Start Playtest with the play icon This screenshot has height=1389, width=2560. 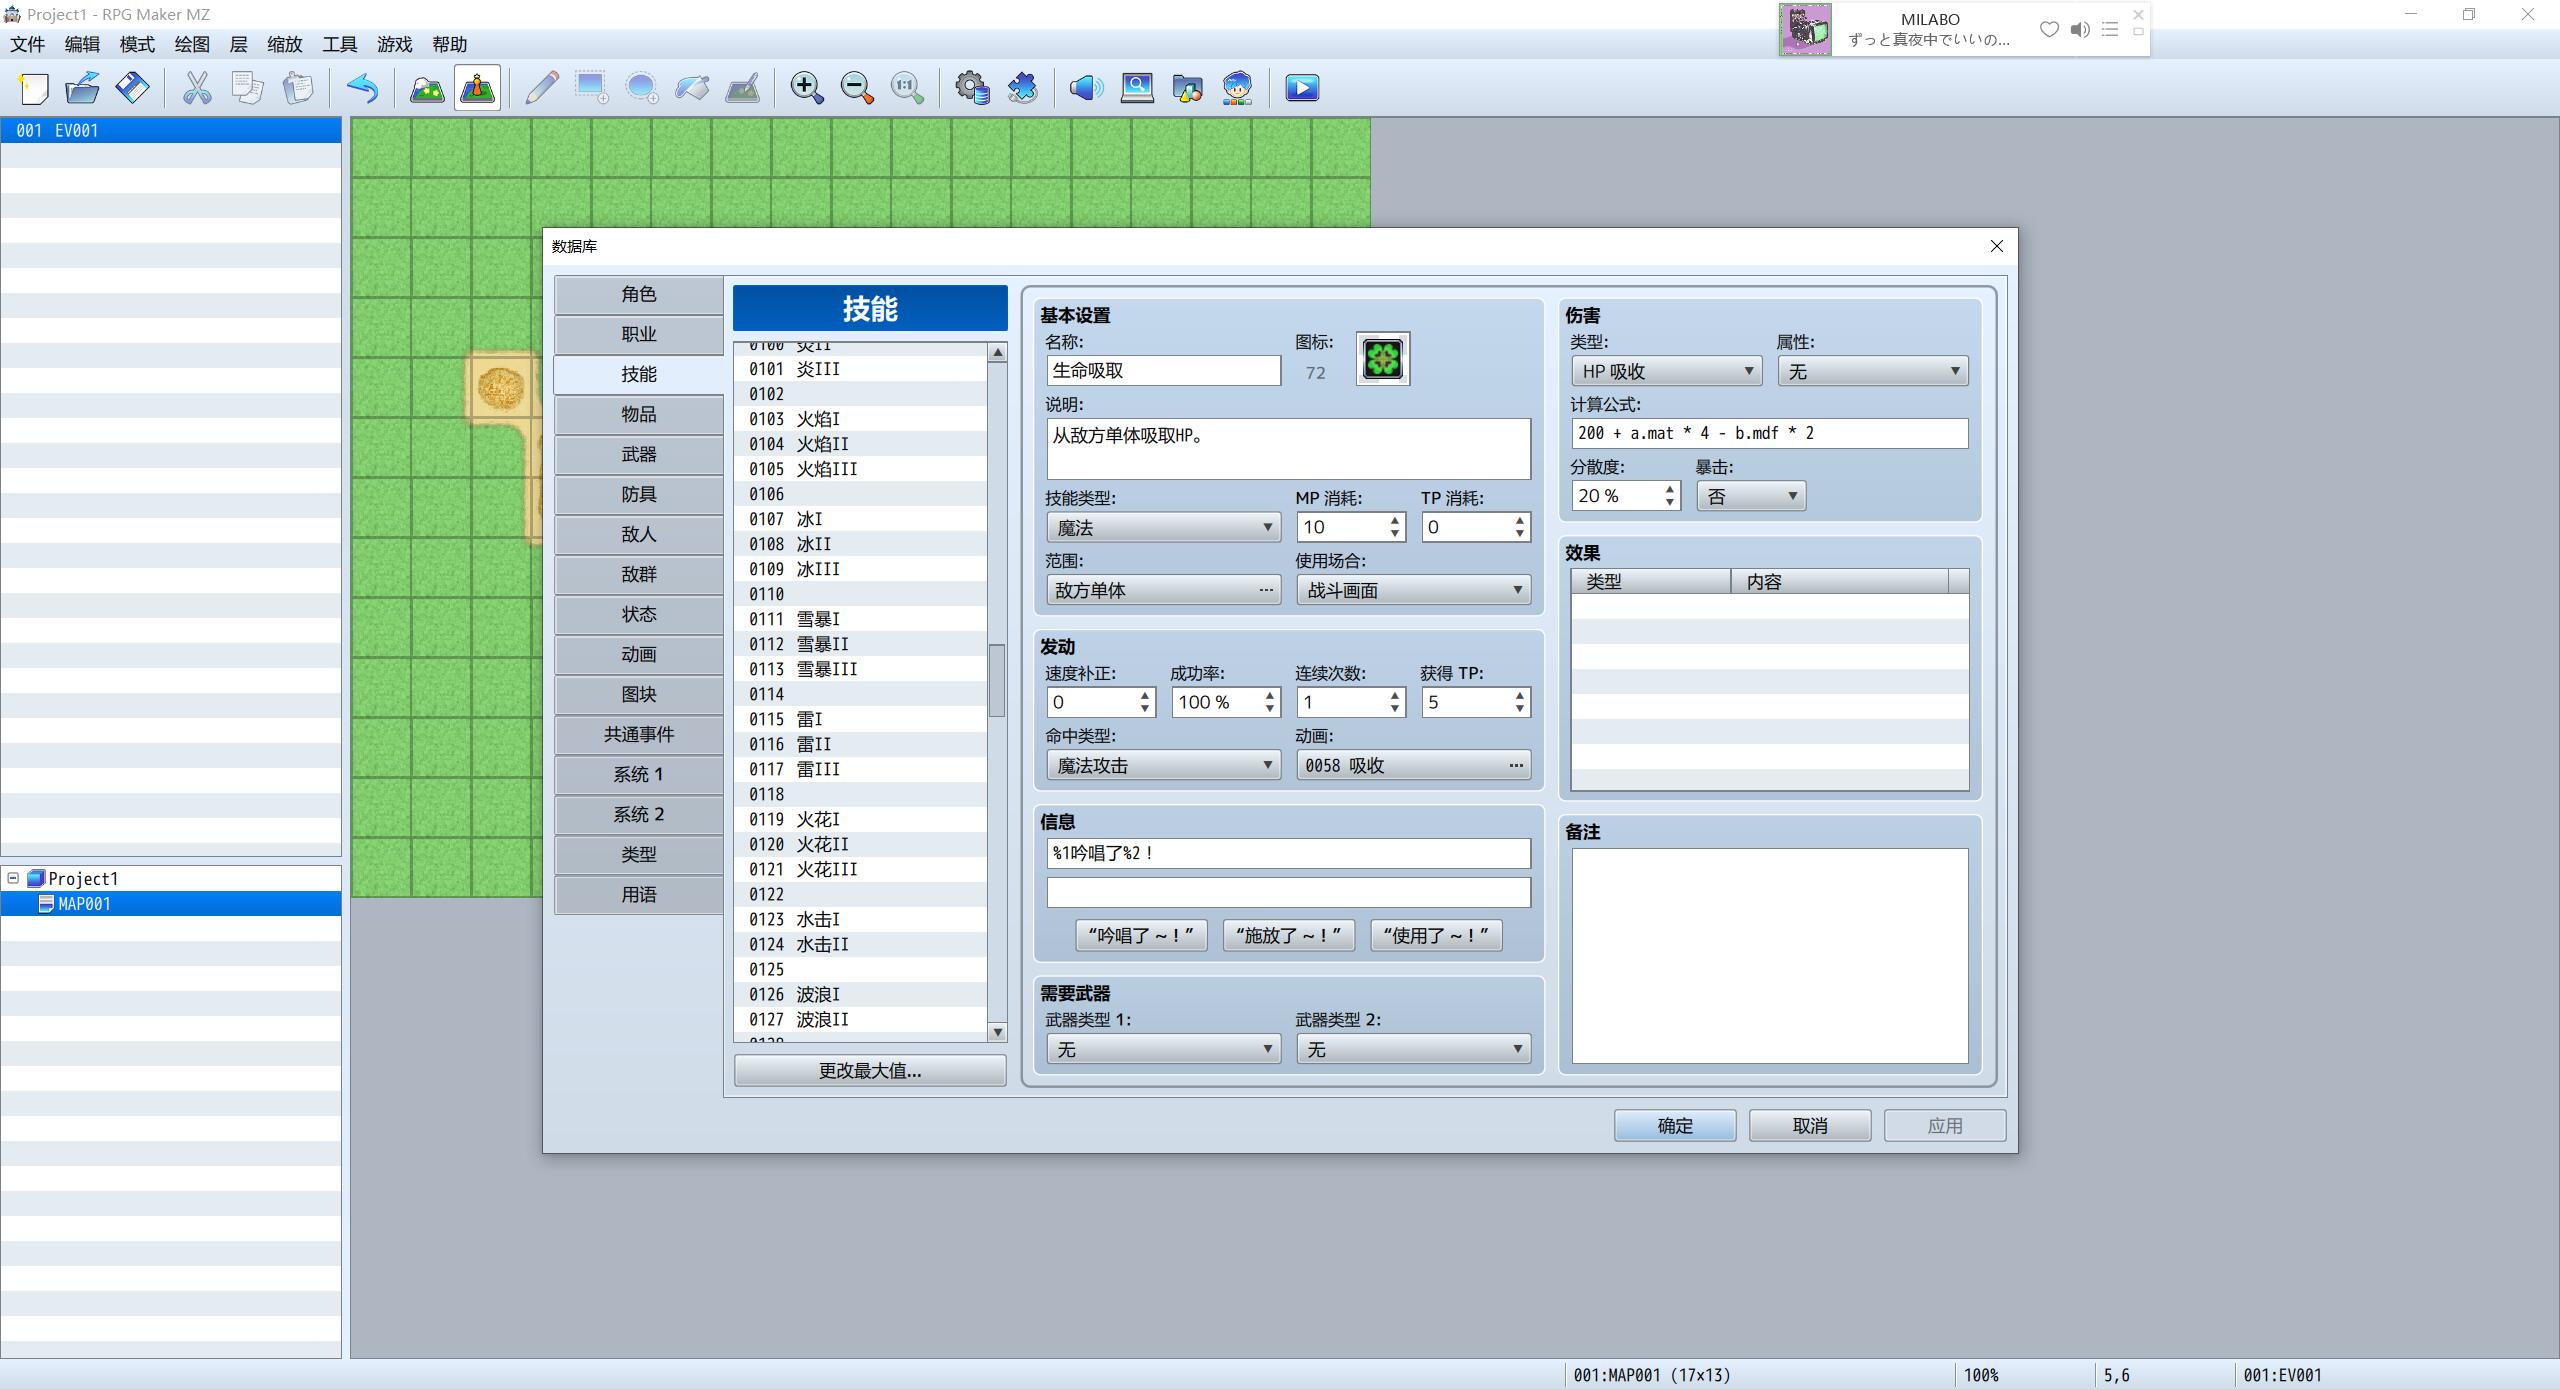coord(1301,88)
